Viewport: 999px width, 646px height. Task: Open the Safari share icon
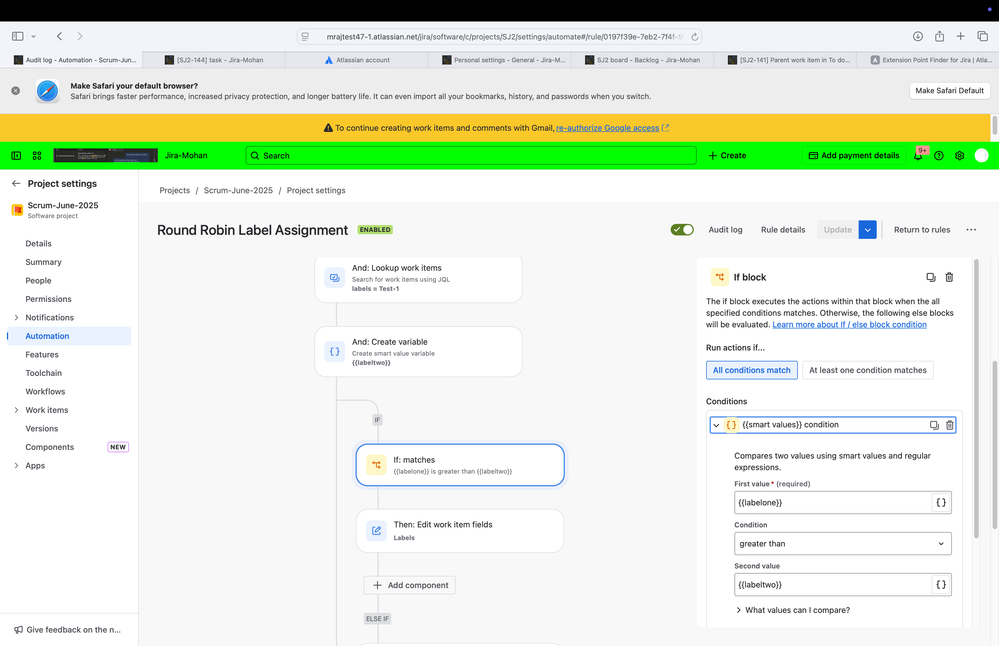pyautogui.click(x=939, y=36)
